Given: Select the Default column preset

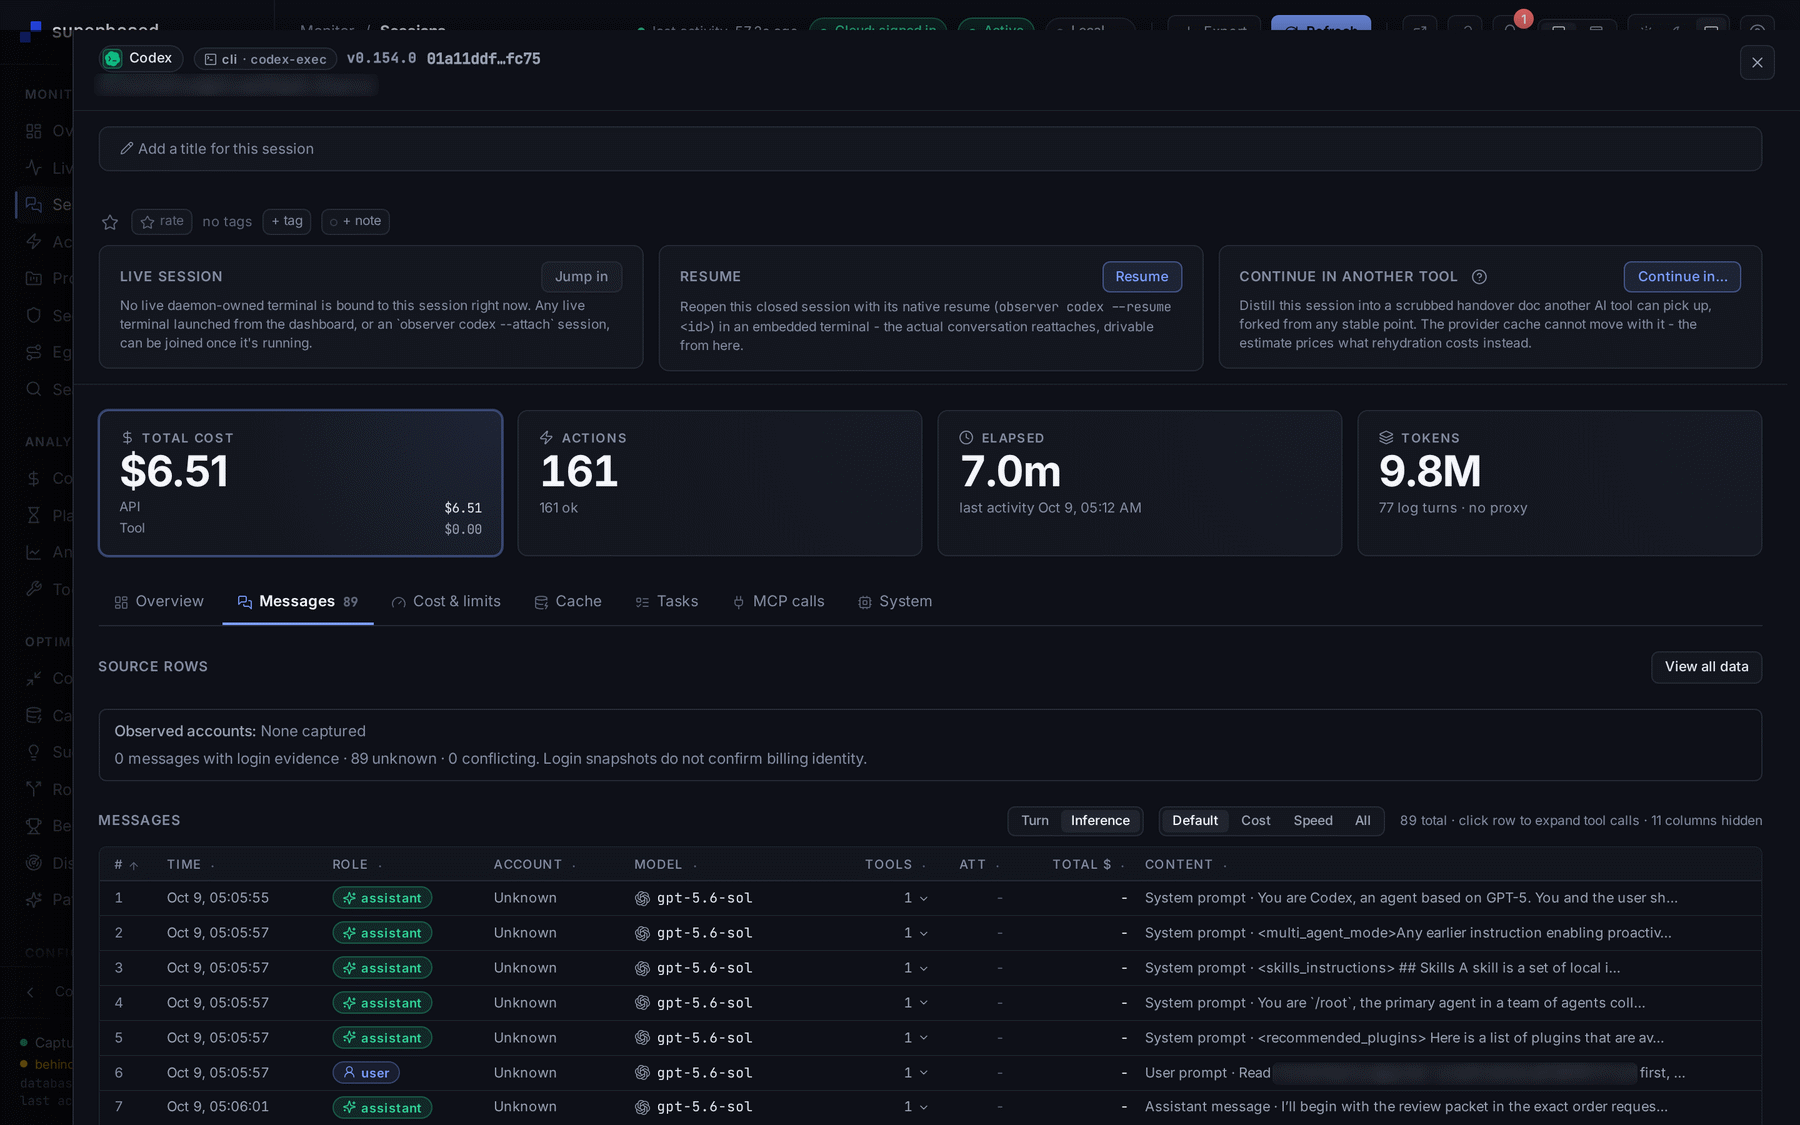Looking at the screenshot, I should [1195, 821].
